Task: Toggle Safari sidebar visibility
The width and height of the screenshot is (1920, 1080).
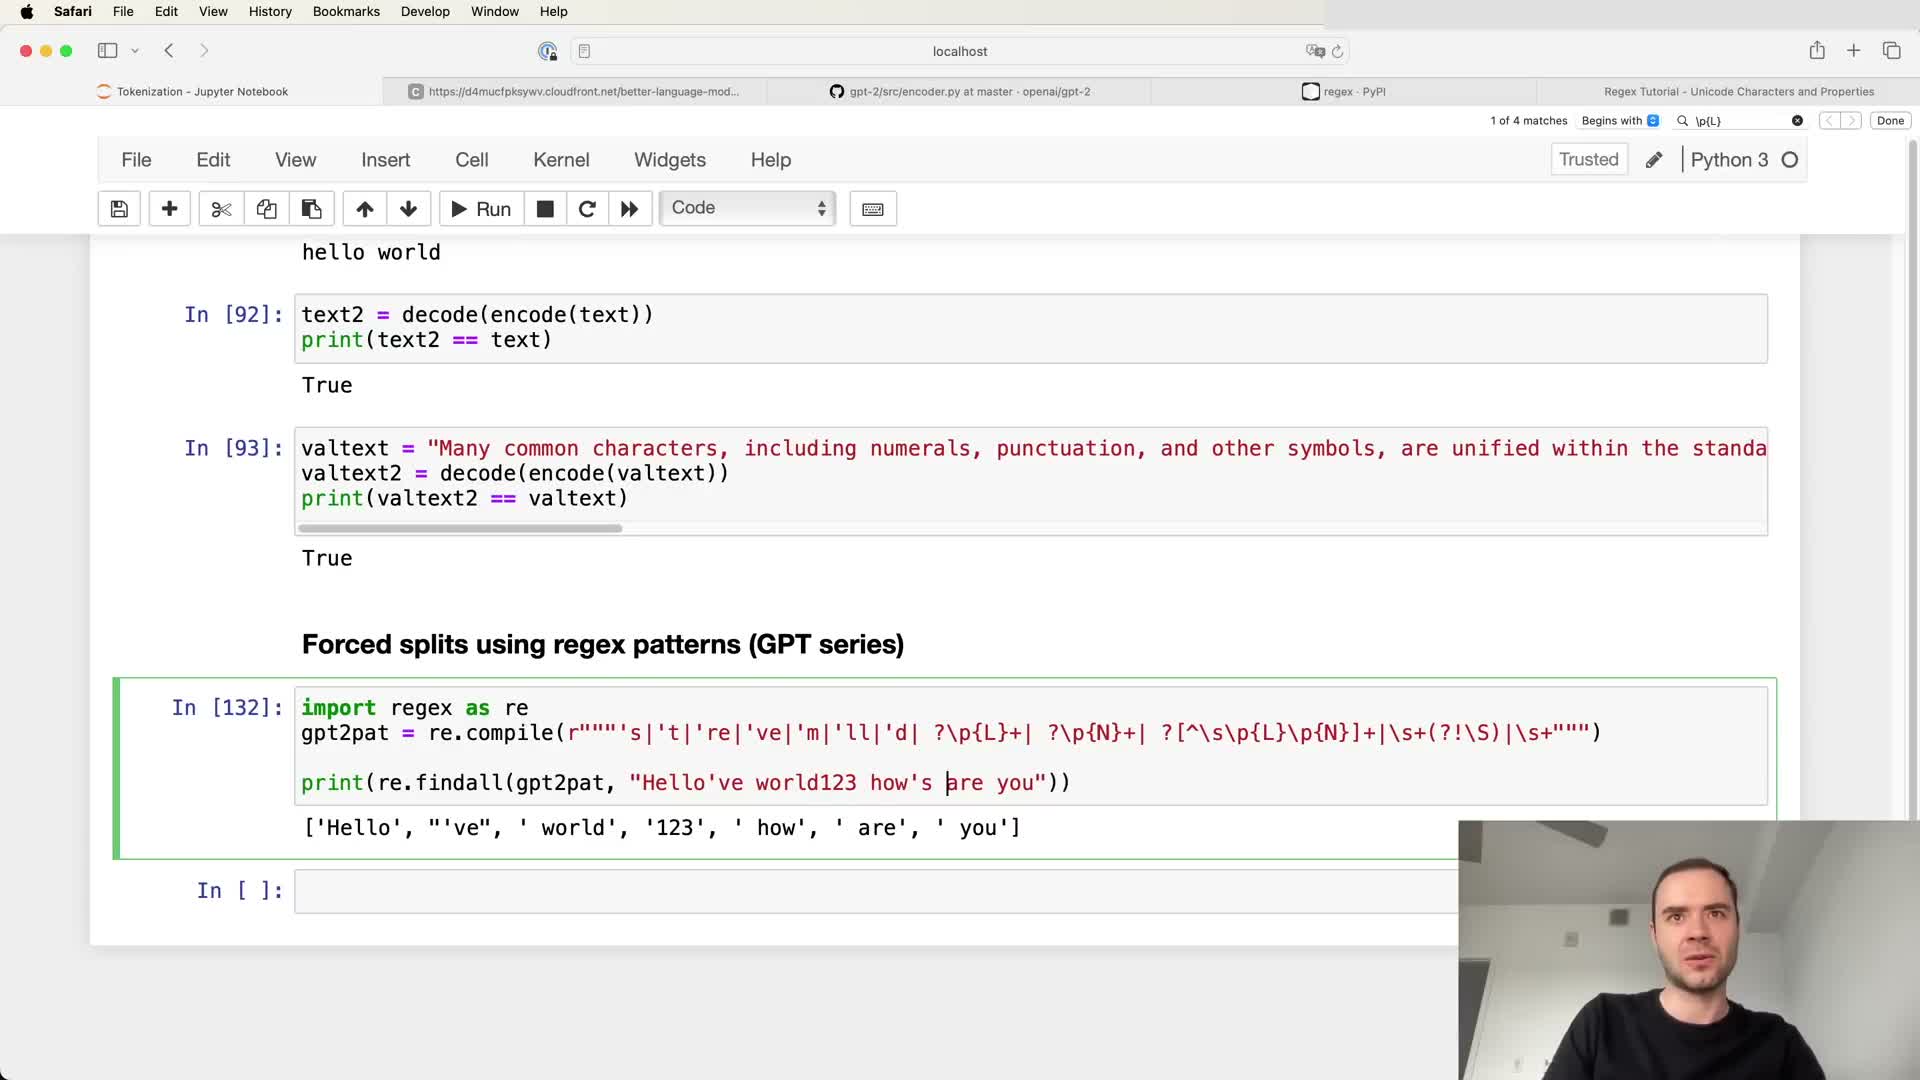Action: (107, 51)
